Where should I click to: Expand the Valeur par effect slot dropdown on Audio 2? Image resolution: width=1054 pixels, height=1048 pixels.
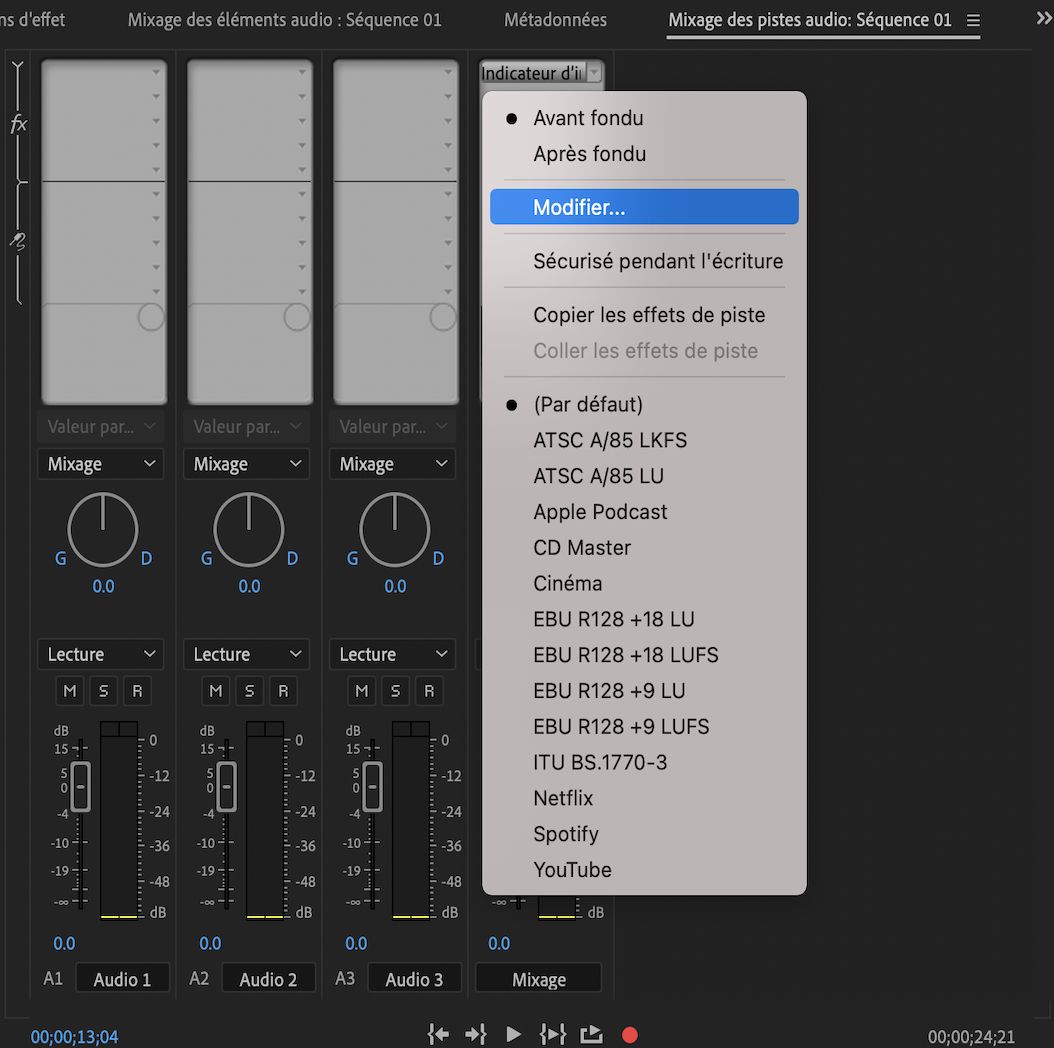coord(246,426)
